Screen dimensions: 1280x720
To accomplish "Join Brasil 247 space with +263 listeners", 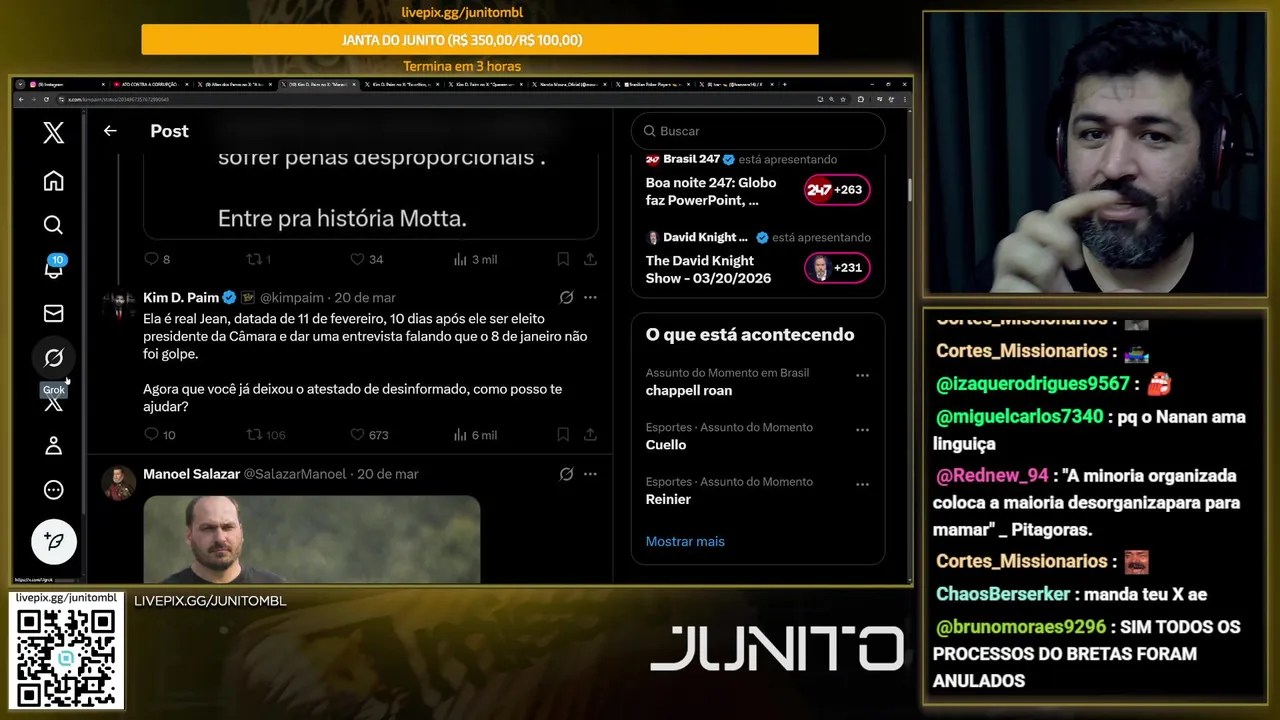I will click(x=837, y=190).
